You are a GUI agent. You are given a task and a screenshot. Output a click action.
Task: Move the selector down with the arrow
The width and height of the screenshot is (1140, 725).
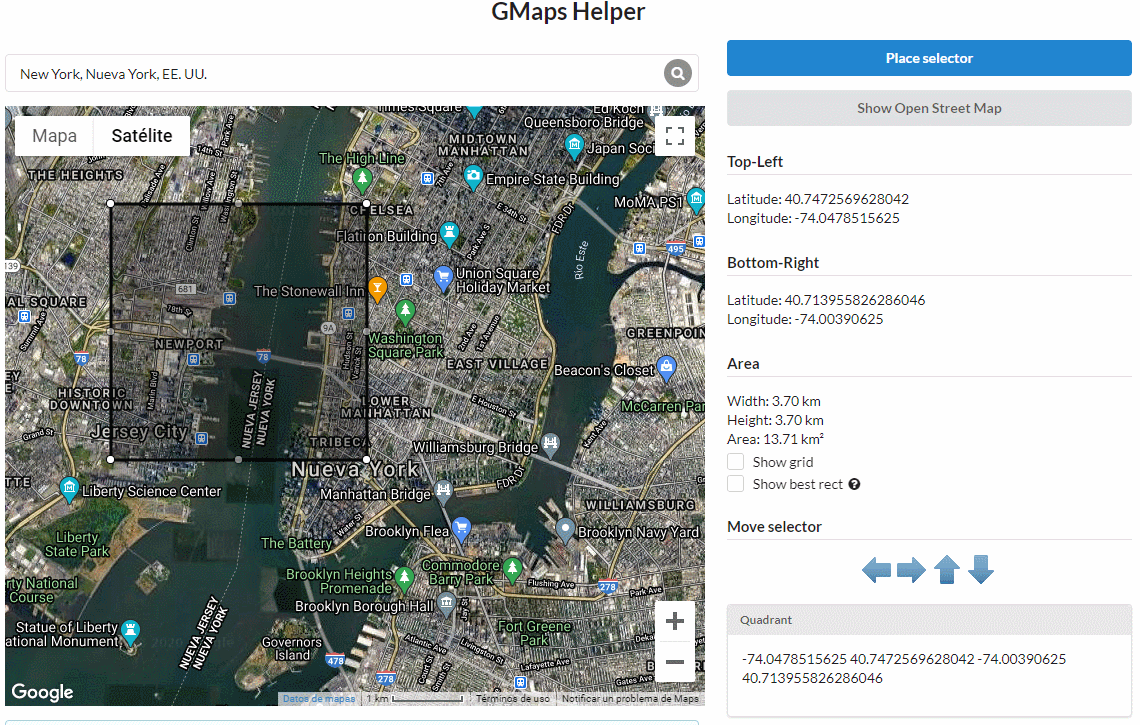click(981, 570)
